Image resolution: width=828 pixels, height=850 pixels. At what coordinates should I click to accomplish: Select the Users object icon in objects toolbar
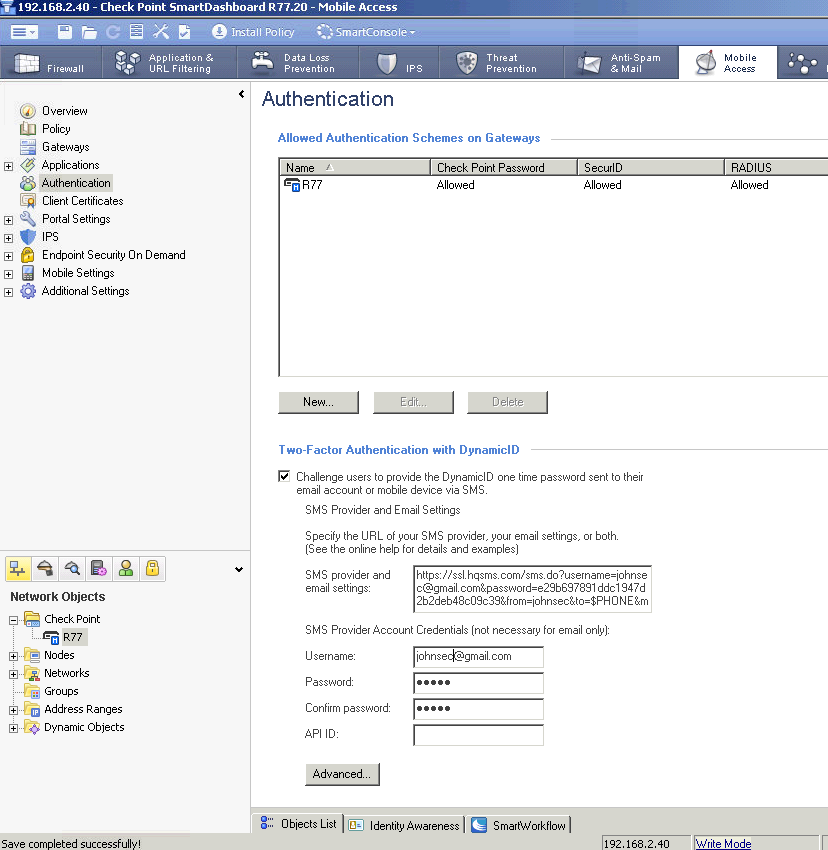click(x=126, y=569)
